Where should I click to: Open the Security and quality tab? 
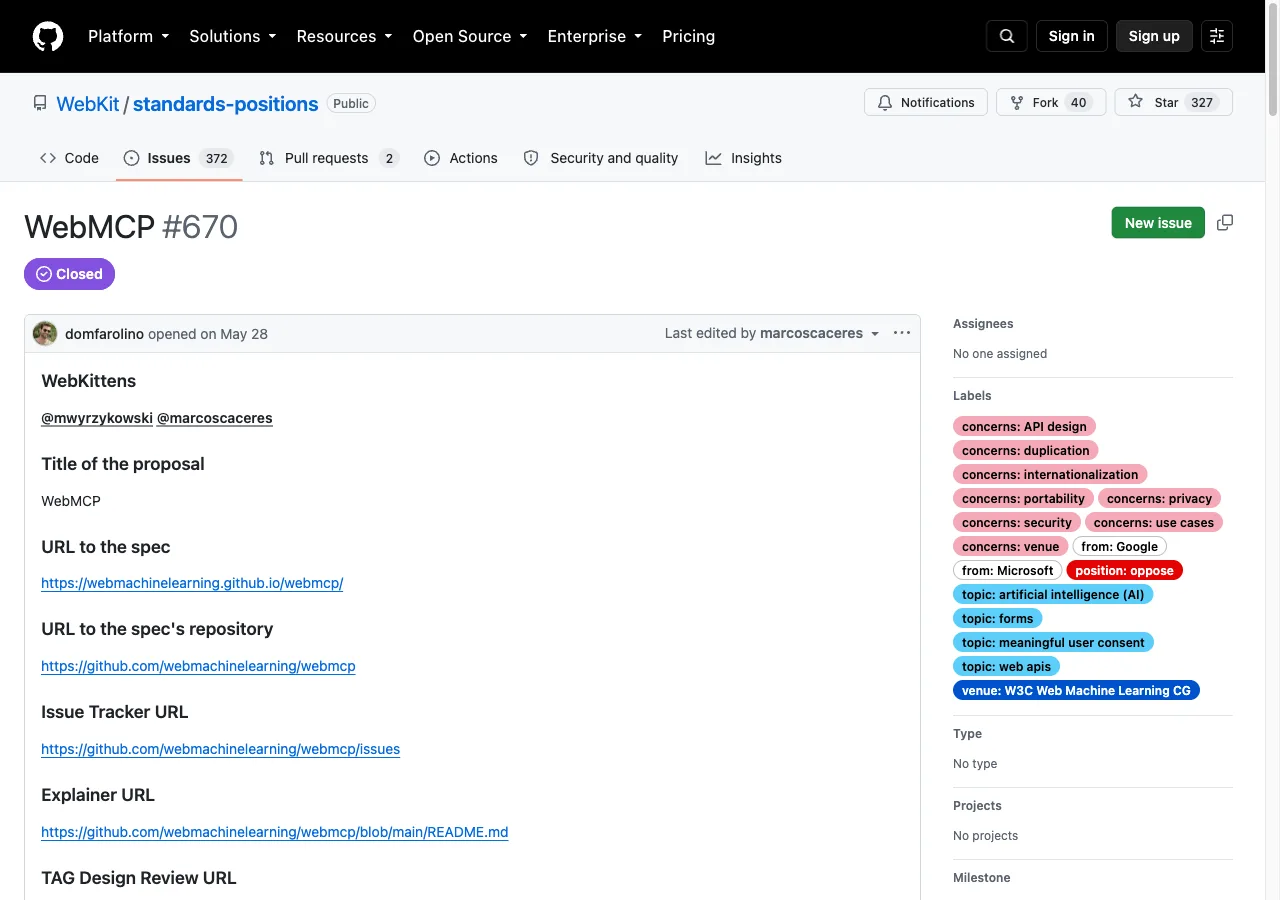[601, 158]
